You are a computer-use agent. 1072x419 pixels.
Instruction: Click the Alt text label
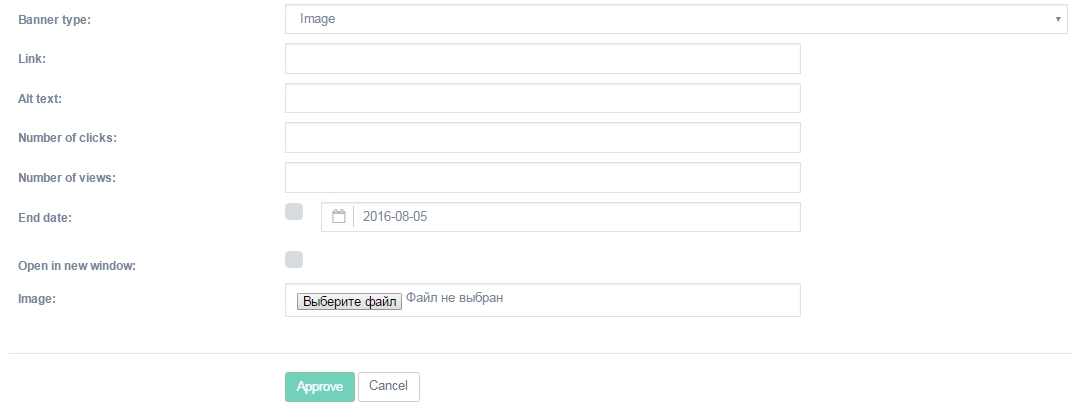[40, 98]
